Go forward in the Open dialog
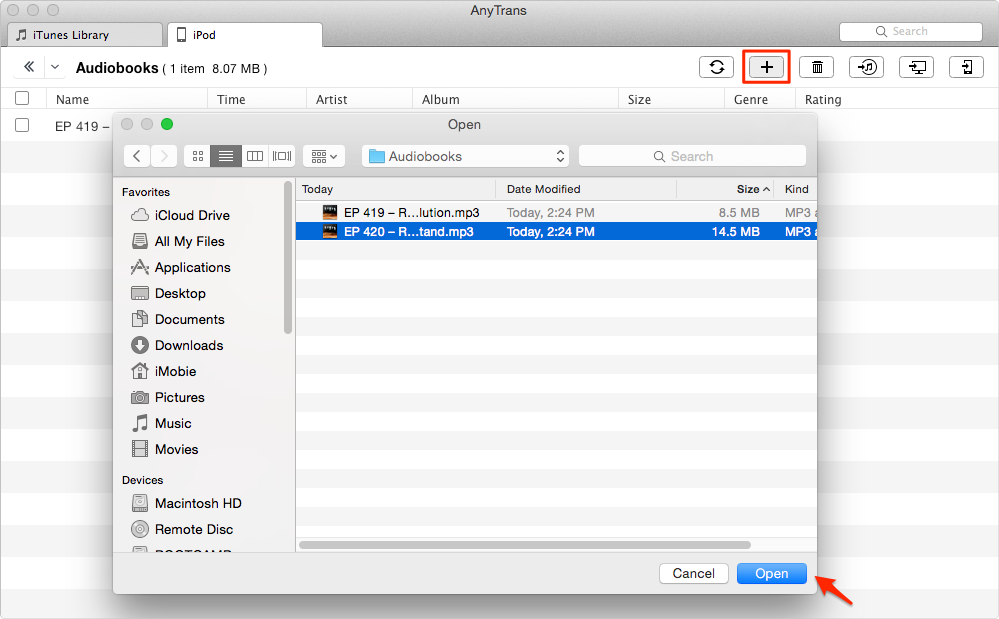999x619 pixels. [x=164, y=156]
